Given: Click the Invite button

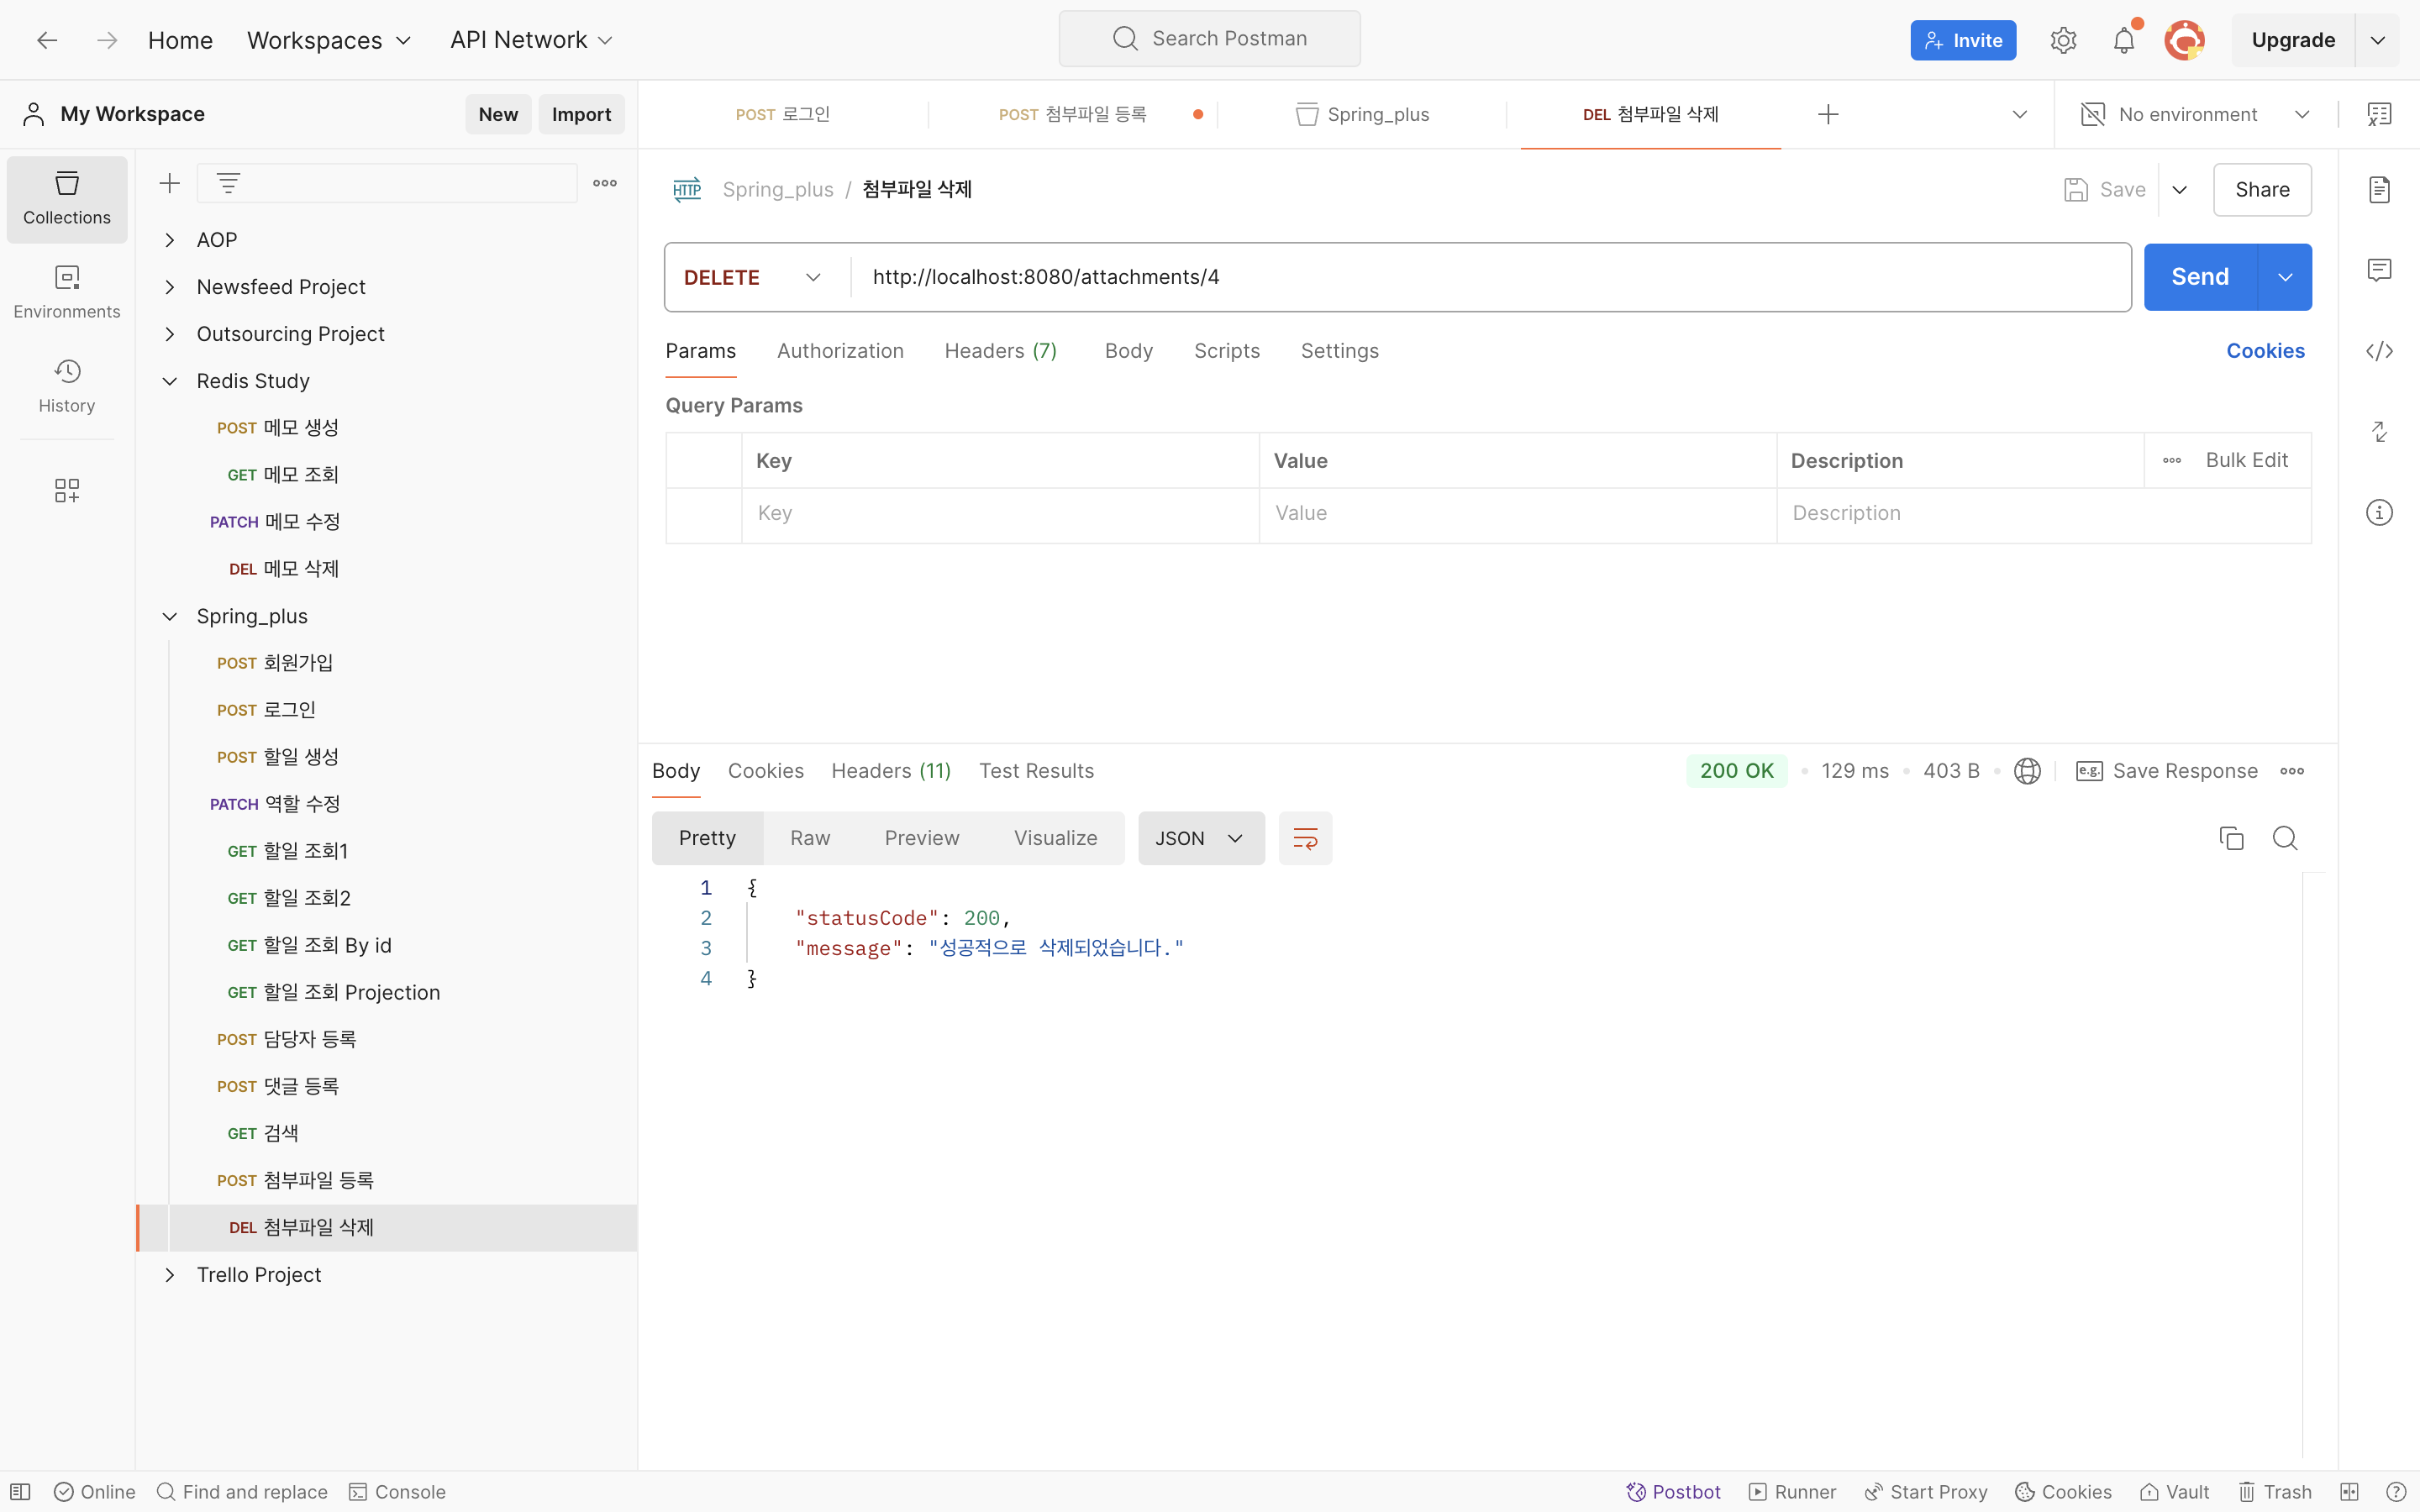Looking at the screenshot, I should (1963, 40).
